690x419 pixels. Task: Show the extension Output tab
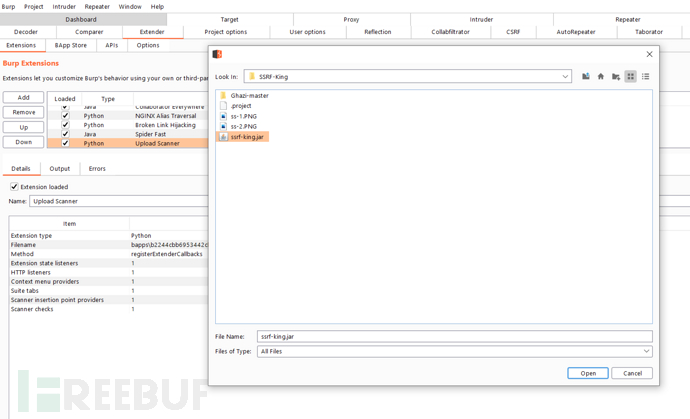click(x=60, y=169)
